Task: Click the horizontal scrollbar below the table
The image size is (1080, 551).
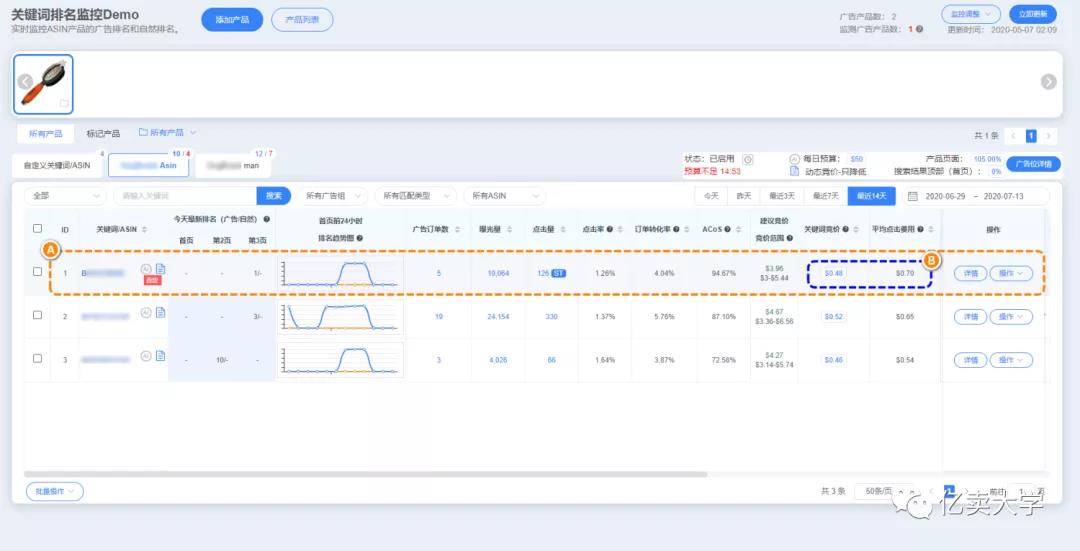Action: point(366,474)
